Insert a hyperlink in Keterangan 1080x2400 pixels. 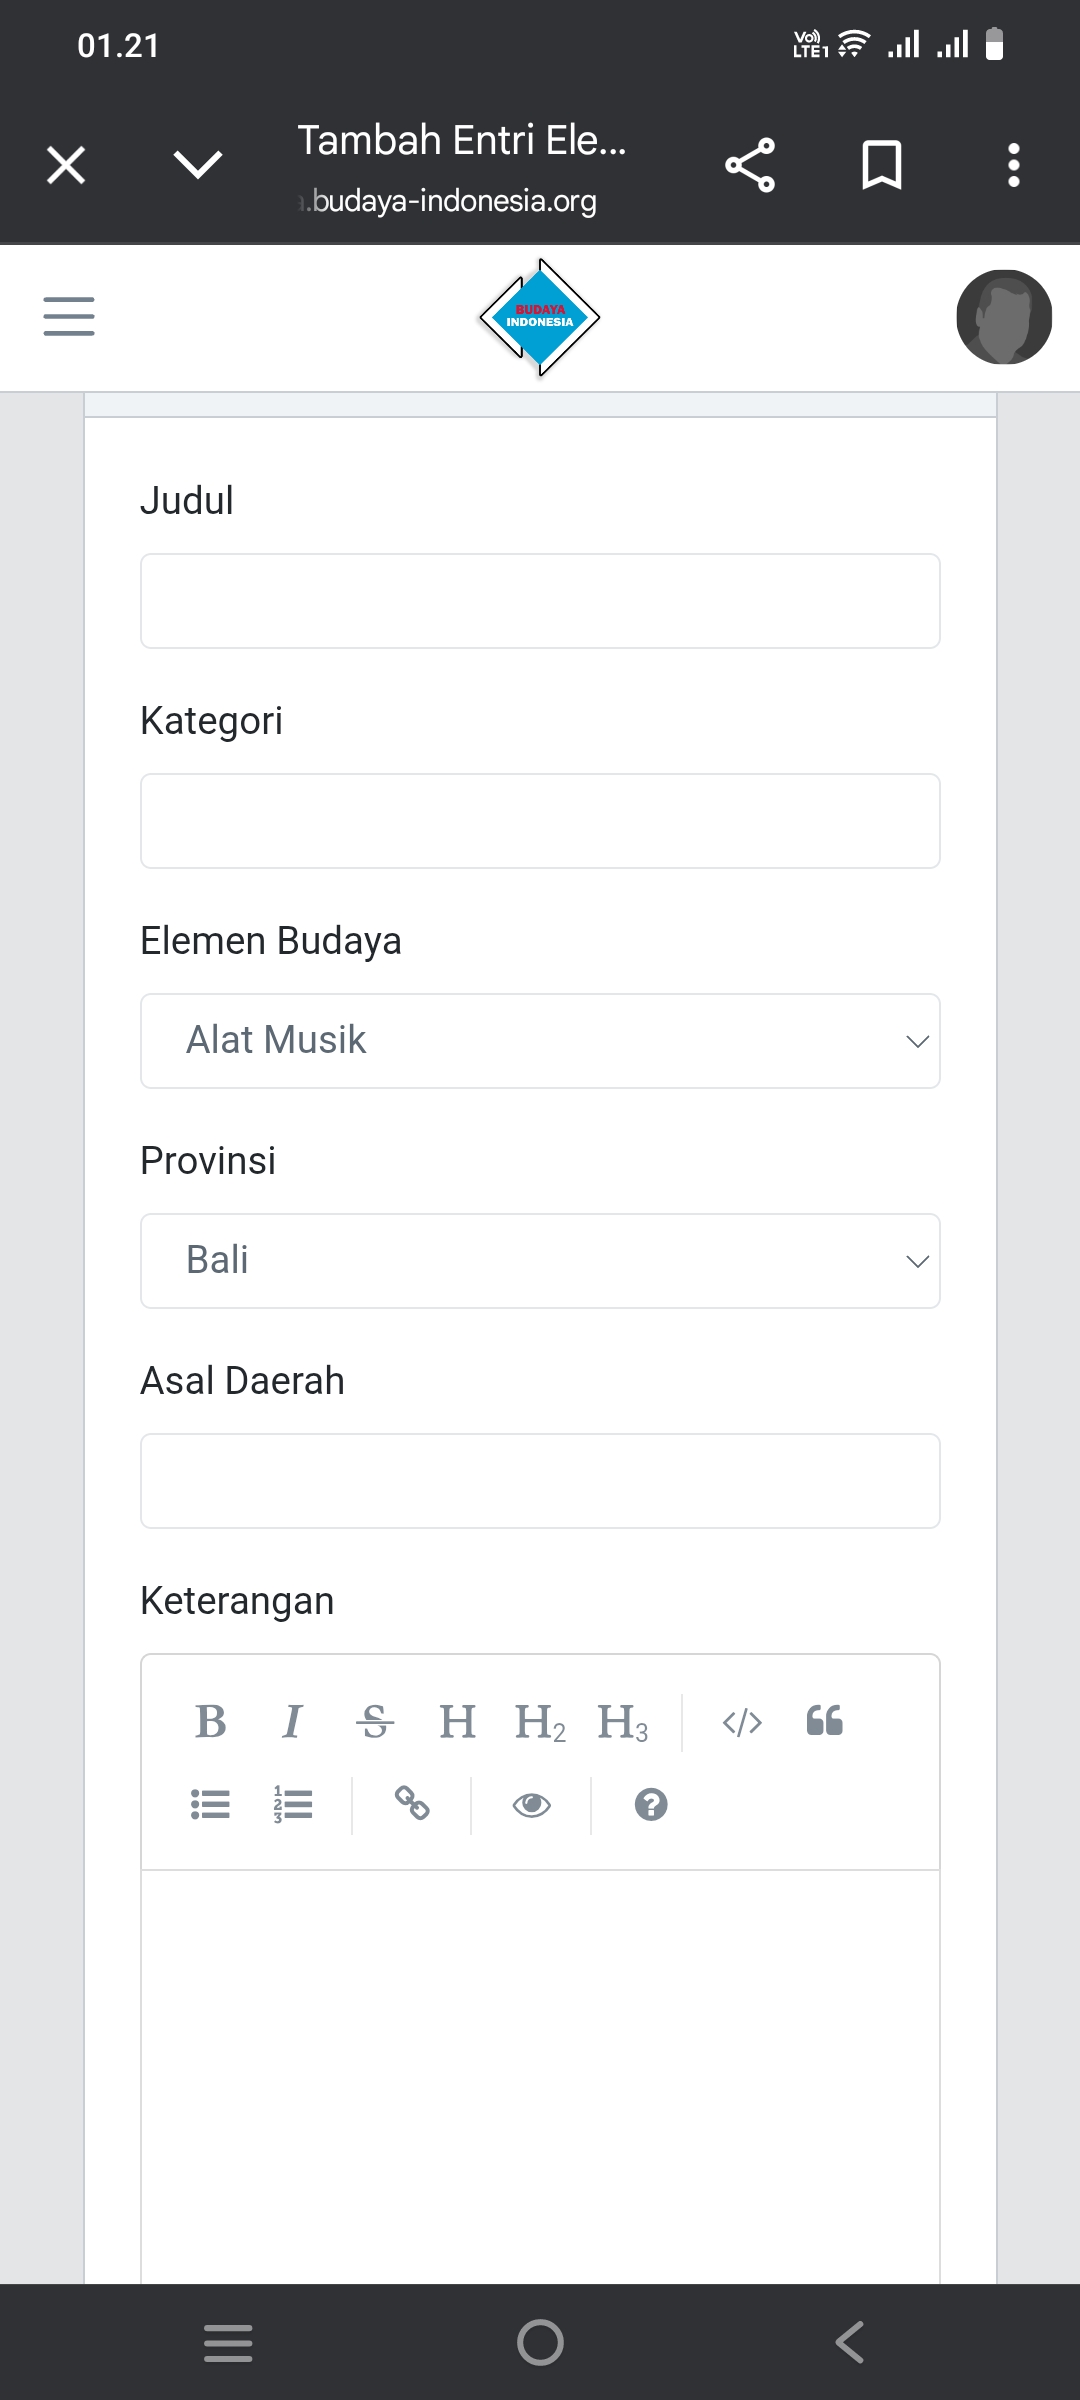(x=412, y=1805)
